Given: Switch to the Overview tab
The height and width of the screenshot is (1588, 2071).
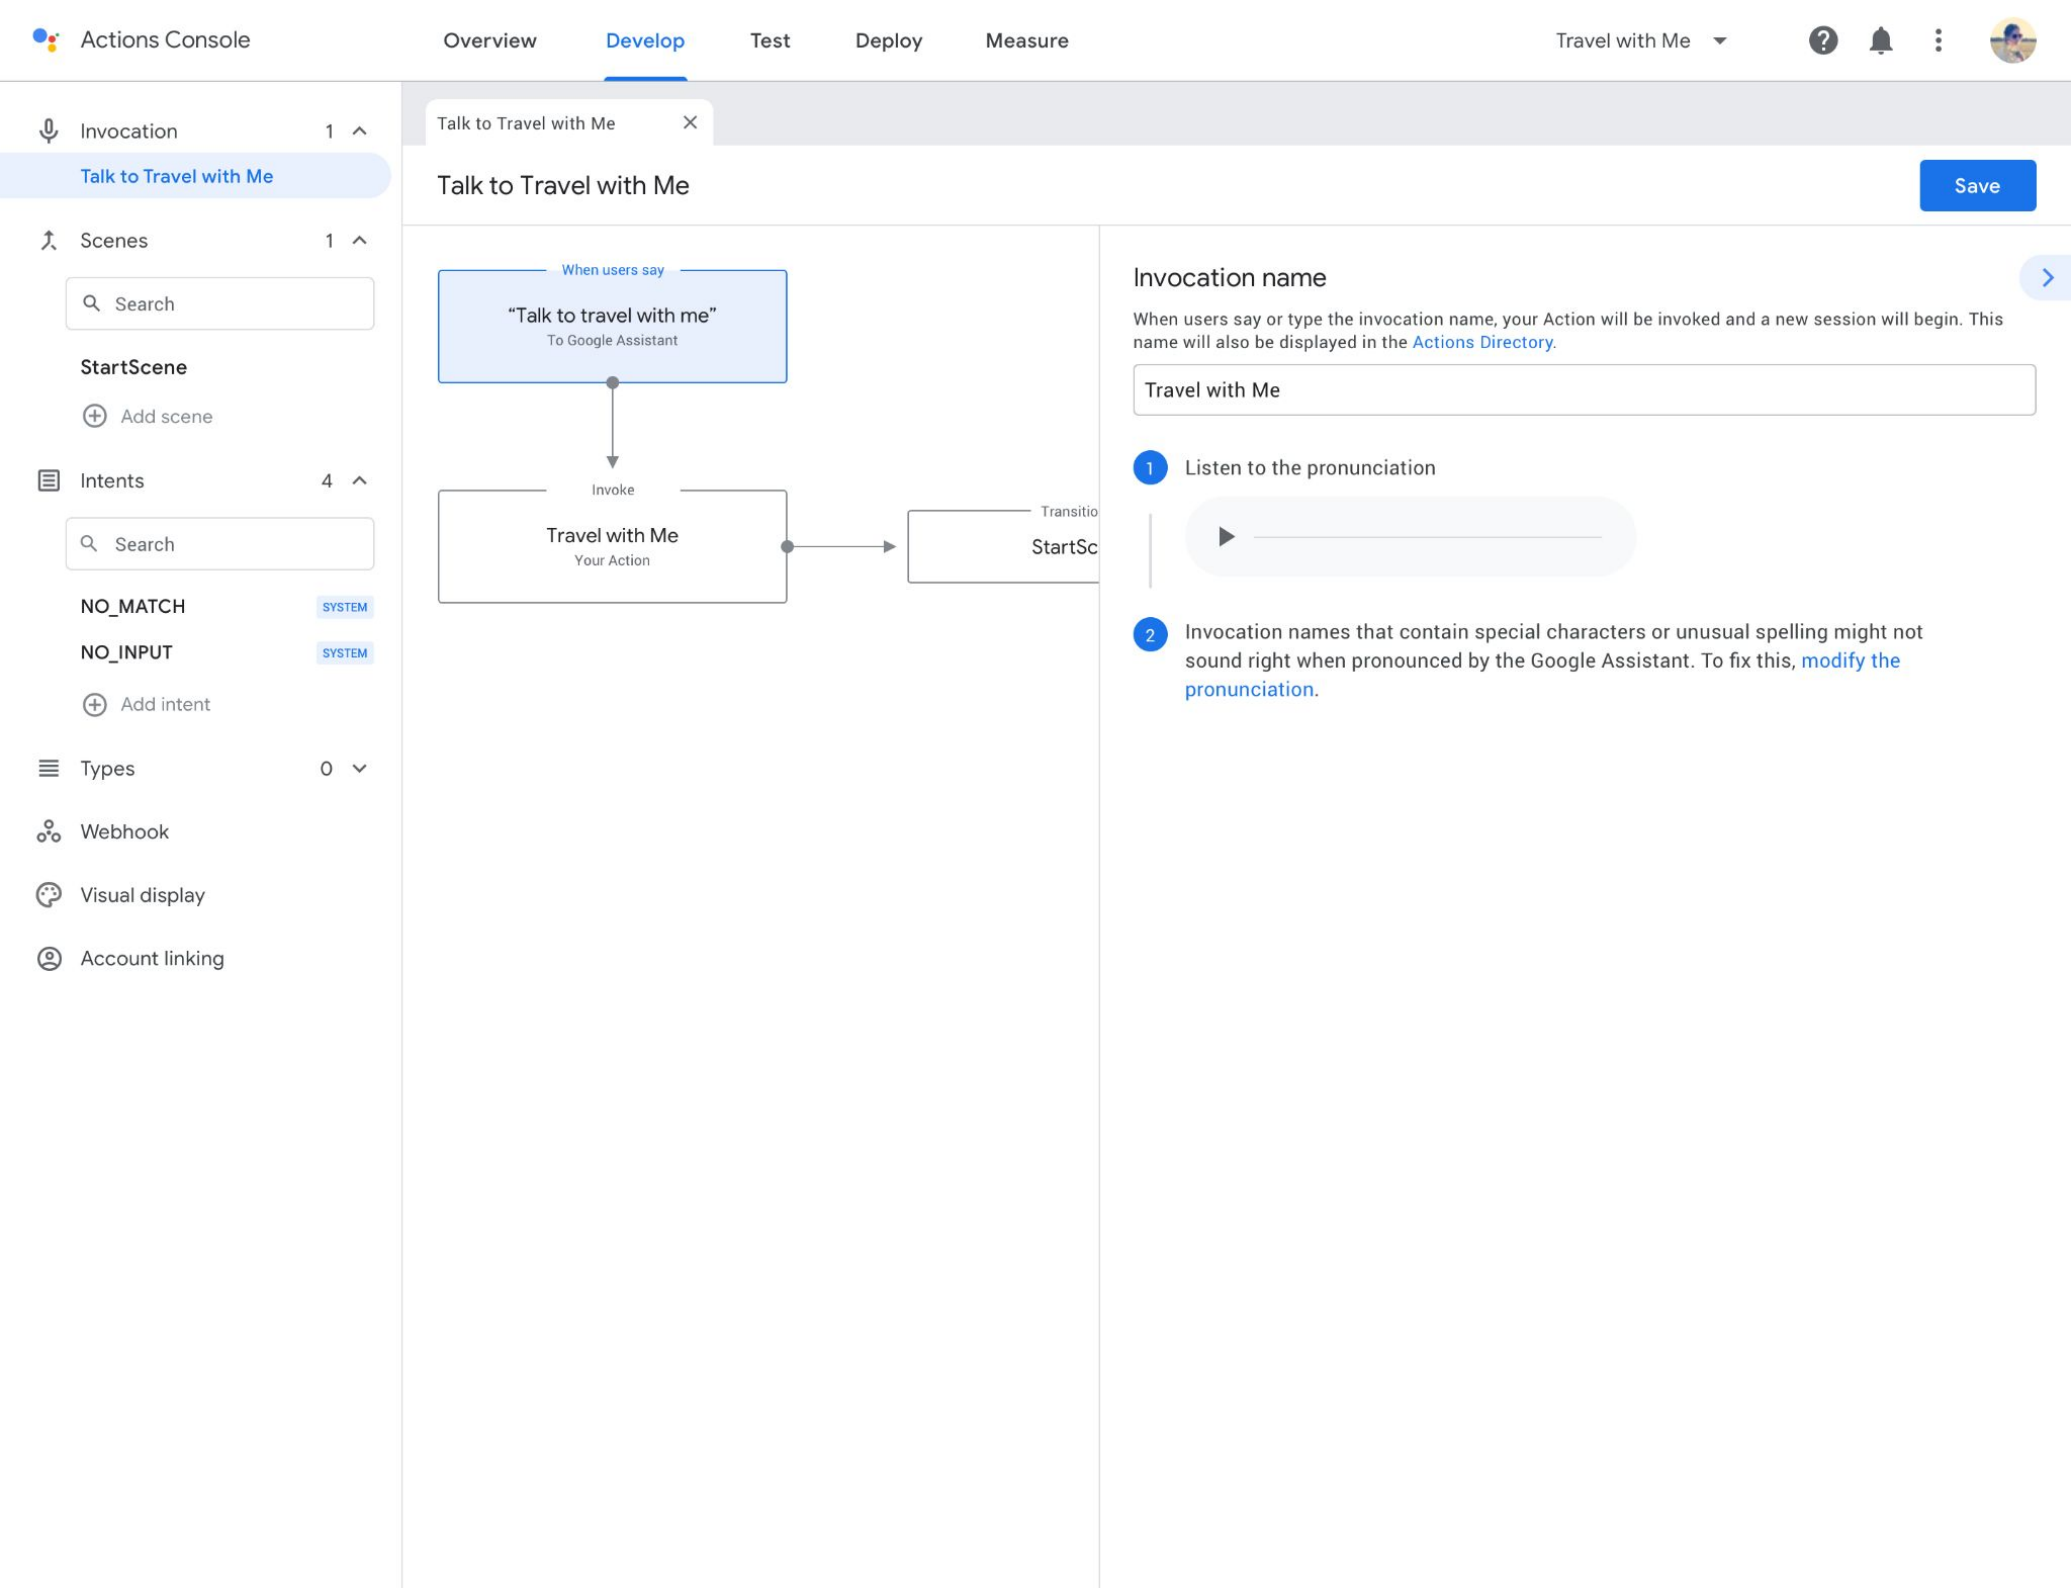Looking at the screenshot, I should pos(489,41).
